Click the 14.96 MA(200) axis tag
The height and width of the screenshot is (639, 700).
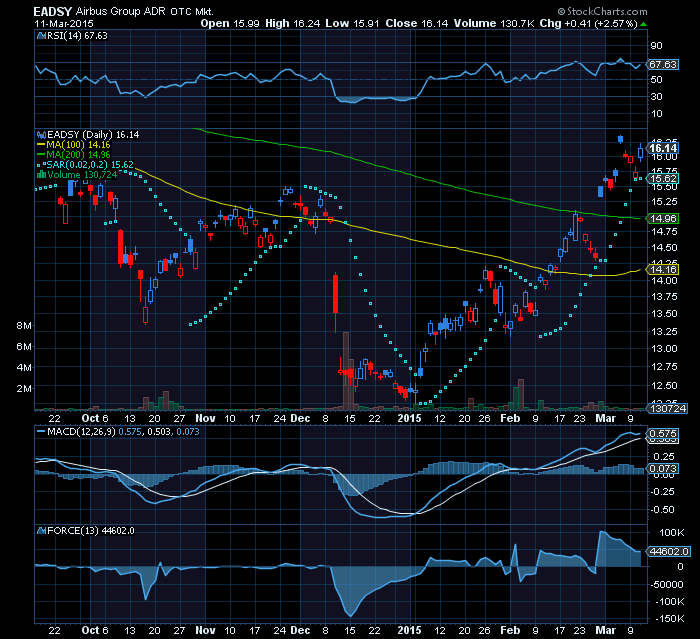click(x=662, y=218)
